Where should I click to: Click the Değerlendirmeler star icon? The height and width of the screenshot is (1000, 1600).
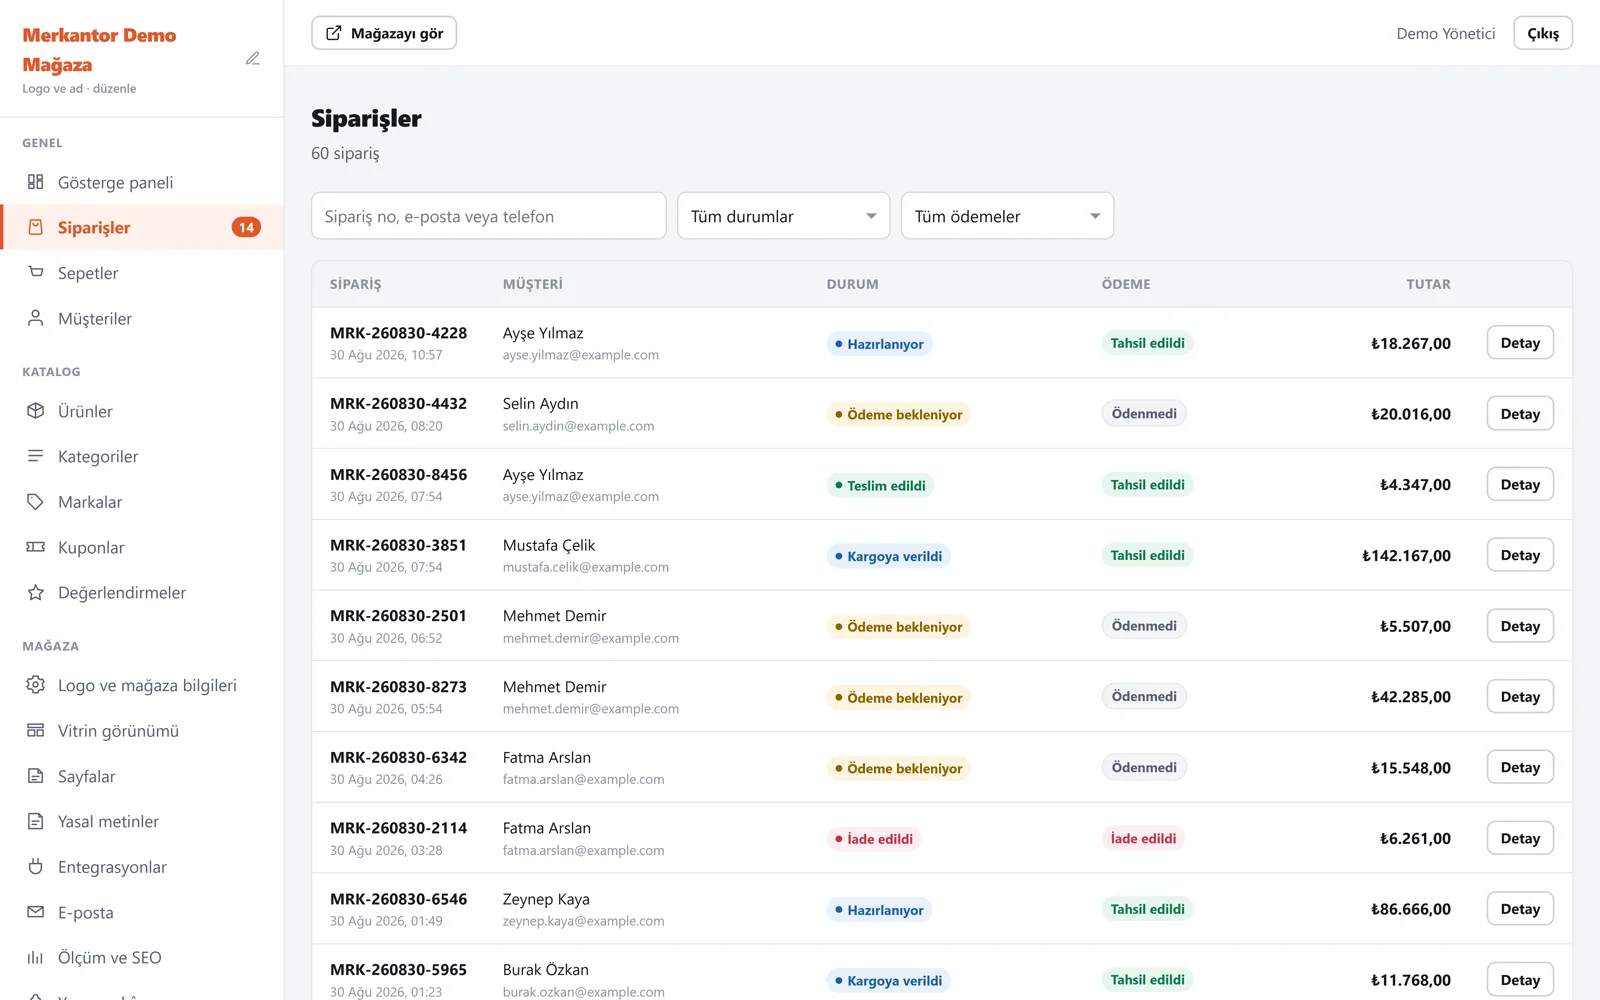36,593
